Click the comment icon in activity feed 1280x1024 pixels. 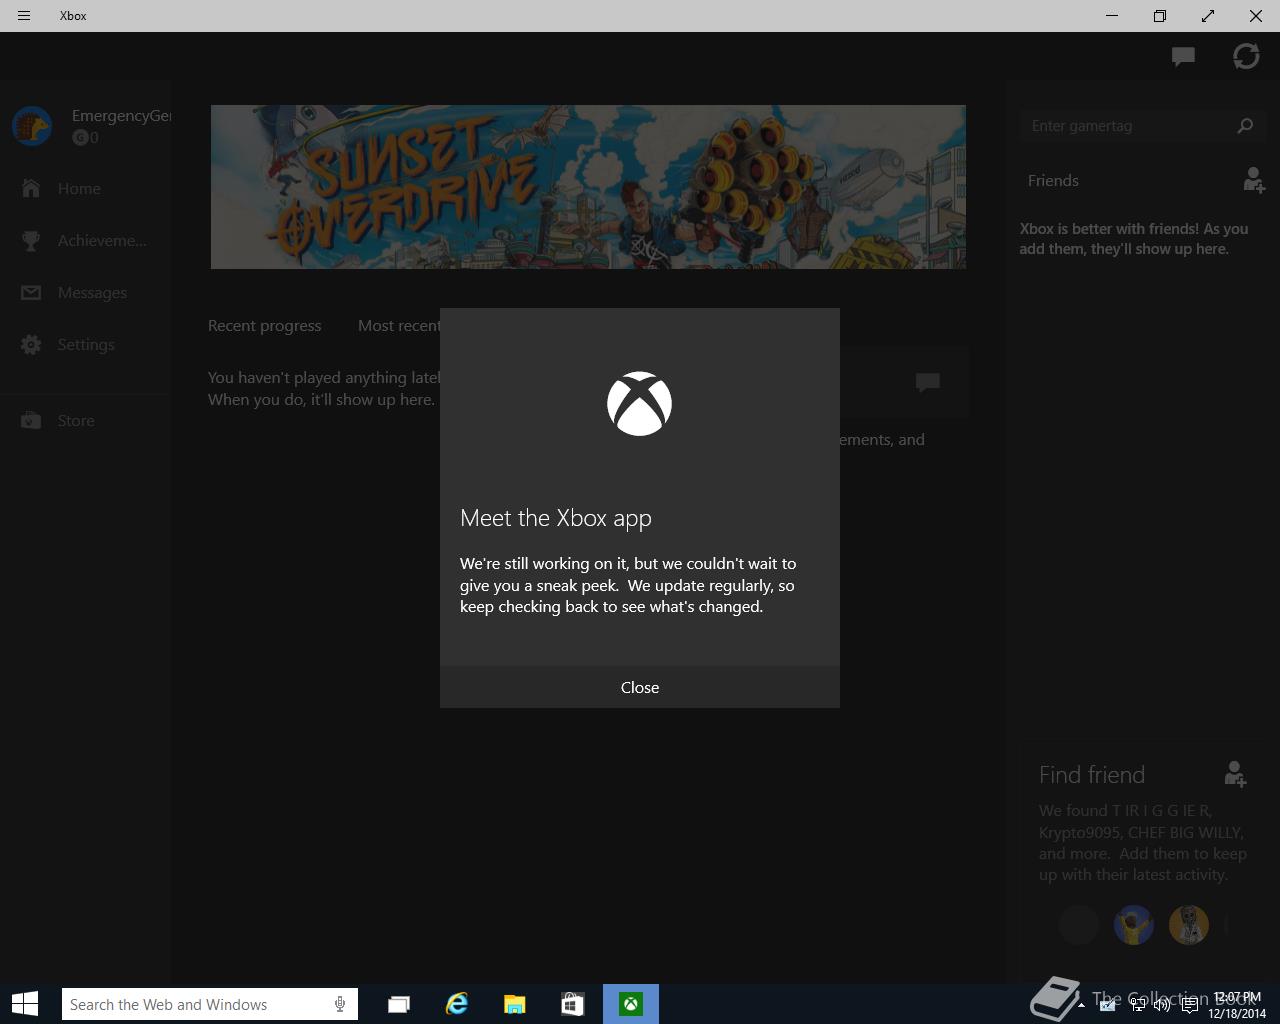928,382
